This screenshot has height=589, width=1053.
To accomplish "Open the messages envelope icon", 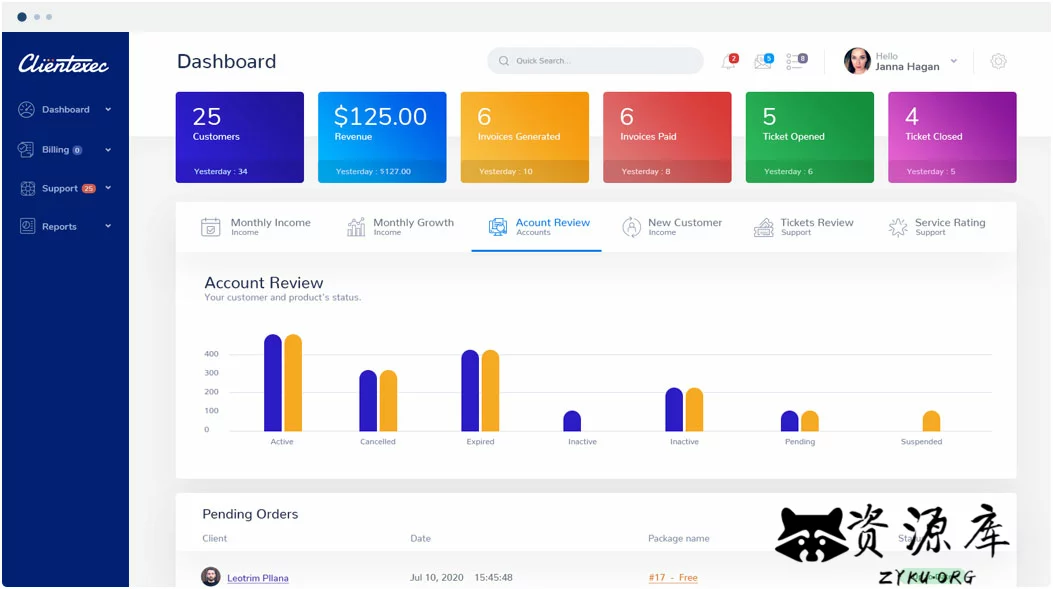I will 762,62.
